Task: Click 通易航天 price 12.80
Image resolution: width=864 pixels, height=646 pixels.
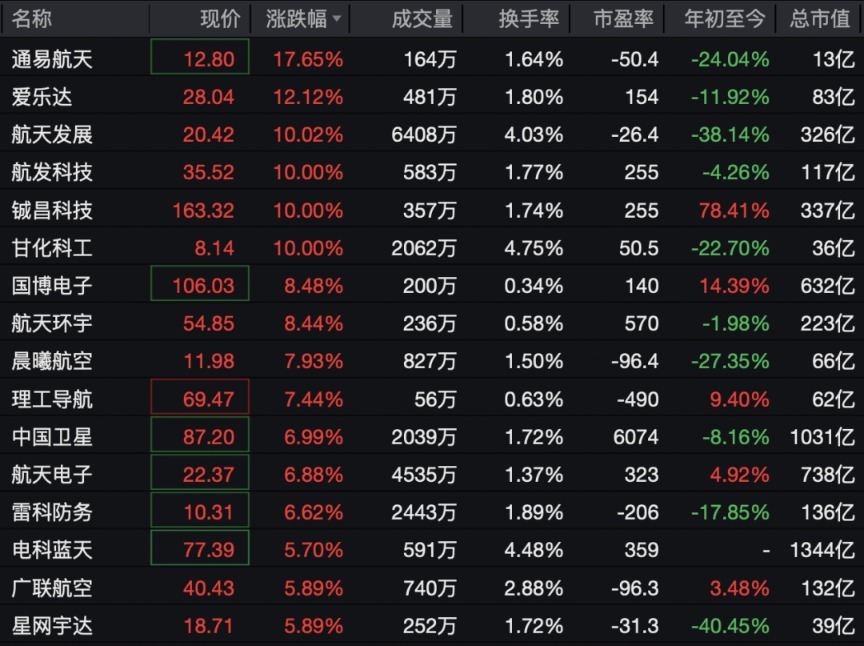Action: (209, 59)
